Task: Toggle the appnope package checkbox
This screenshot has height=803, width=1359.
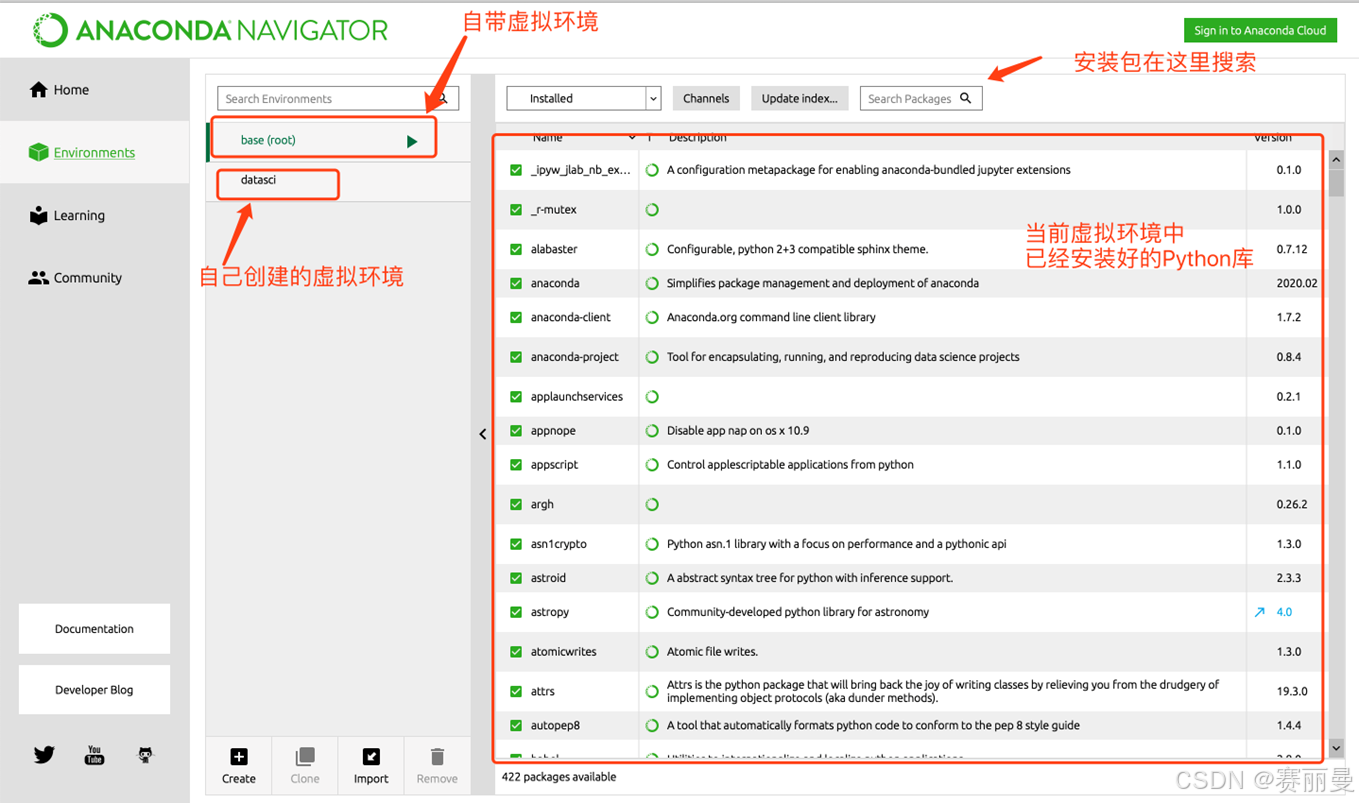Action: (x=516, y=431)
